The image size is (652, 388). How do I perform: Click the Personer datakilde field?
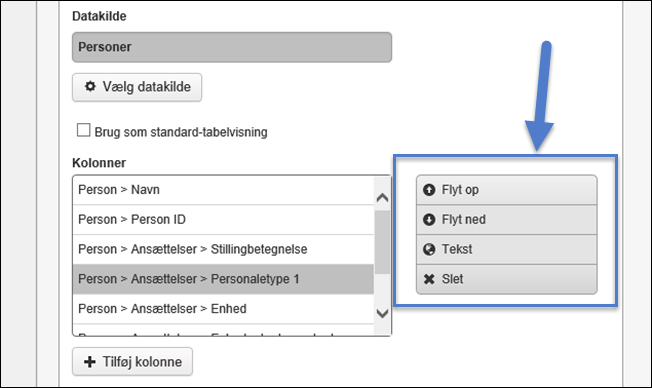tap(232, 47)
